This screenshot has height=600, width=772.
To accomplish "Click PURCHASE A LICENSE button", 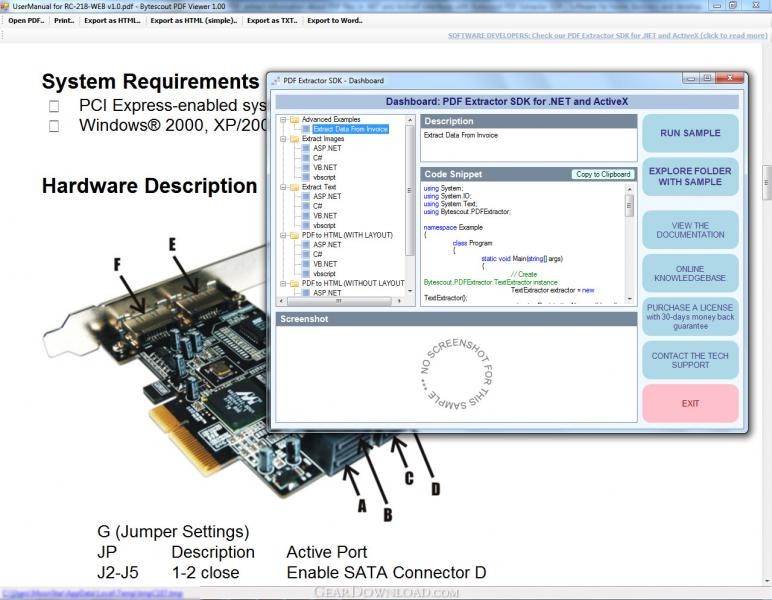I will click(690, 316).
